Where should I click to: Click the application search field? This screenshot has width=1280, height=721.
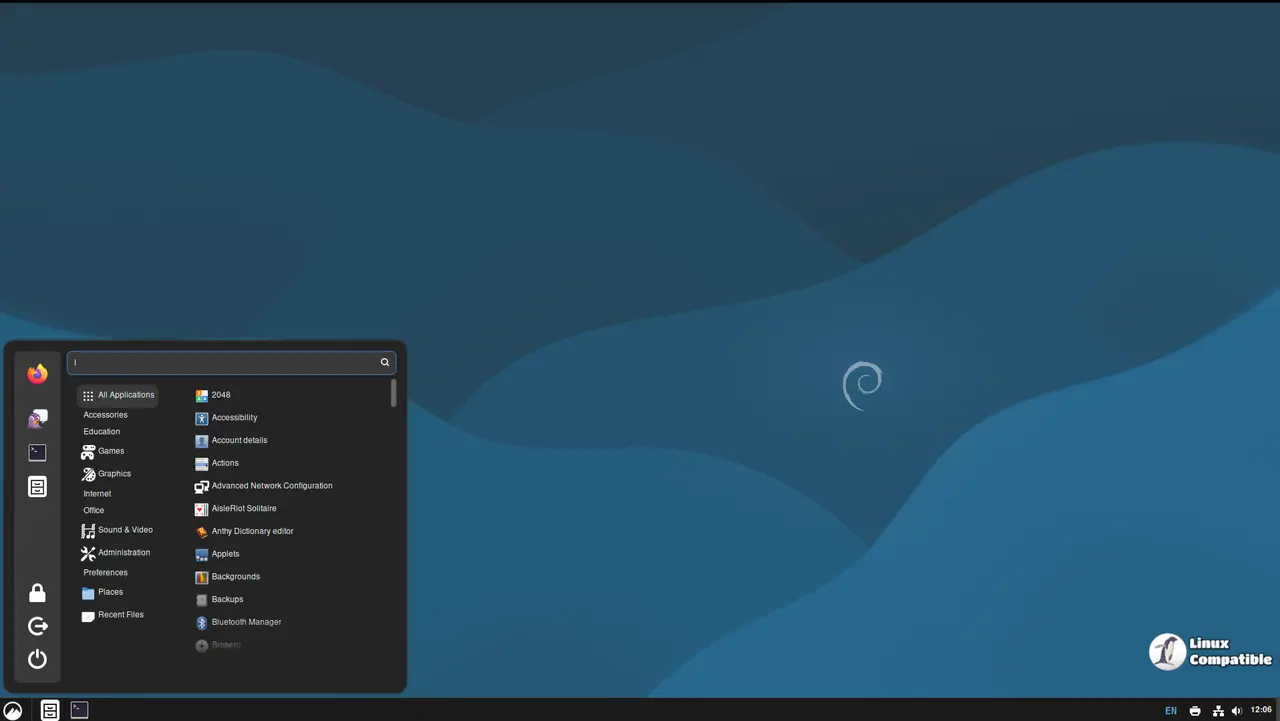coord(230,362)
